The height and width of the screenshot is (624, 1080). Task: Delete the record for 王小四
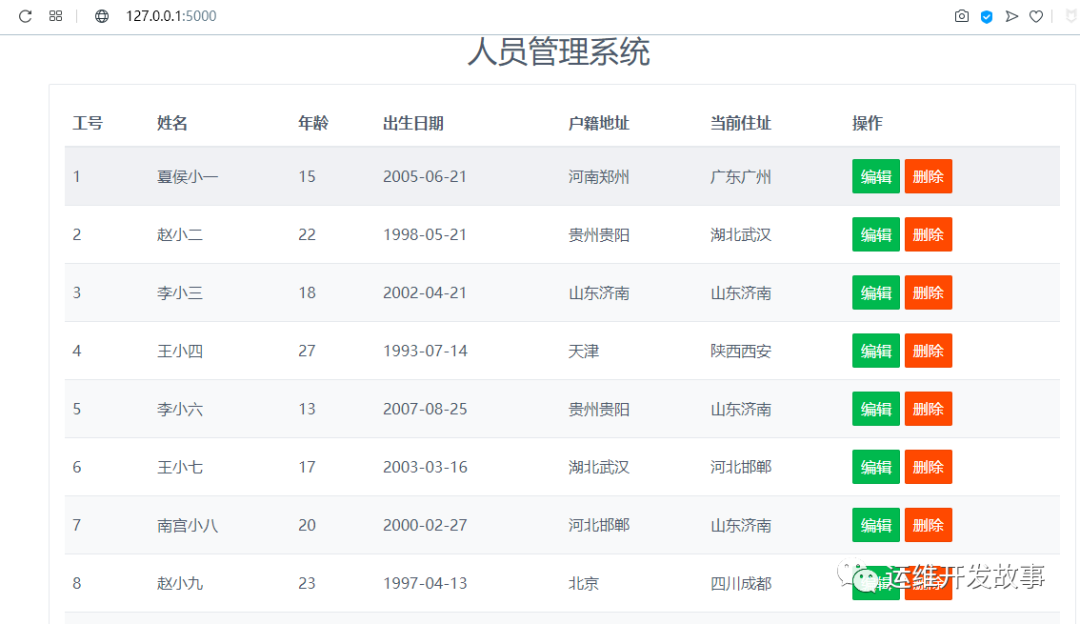(x=928, y=351)
